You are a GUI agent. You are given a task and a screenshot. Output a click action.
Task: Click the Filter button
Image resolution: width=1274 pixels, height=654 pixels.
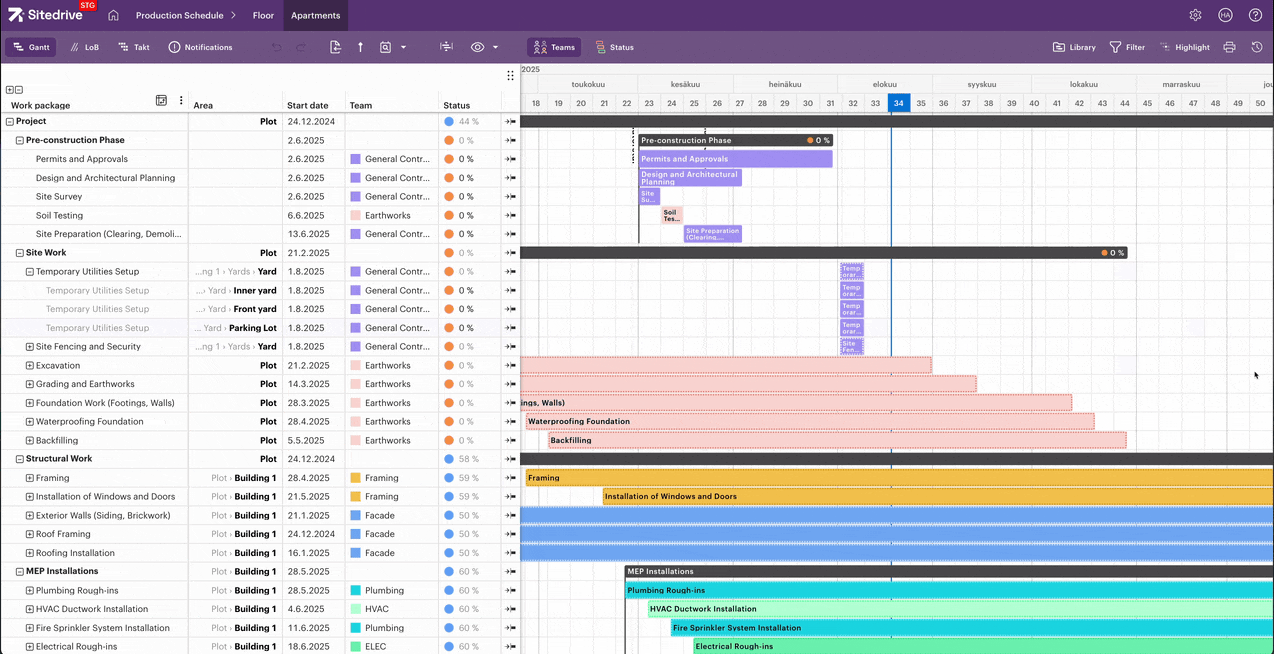[x=1127, y=47]
